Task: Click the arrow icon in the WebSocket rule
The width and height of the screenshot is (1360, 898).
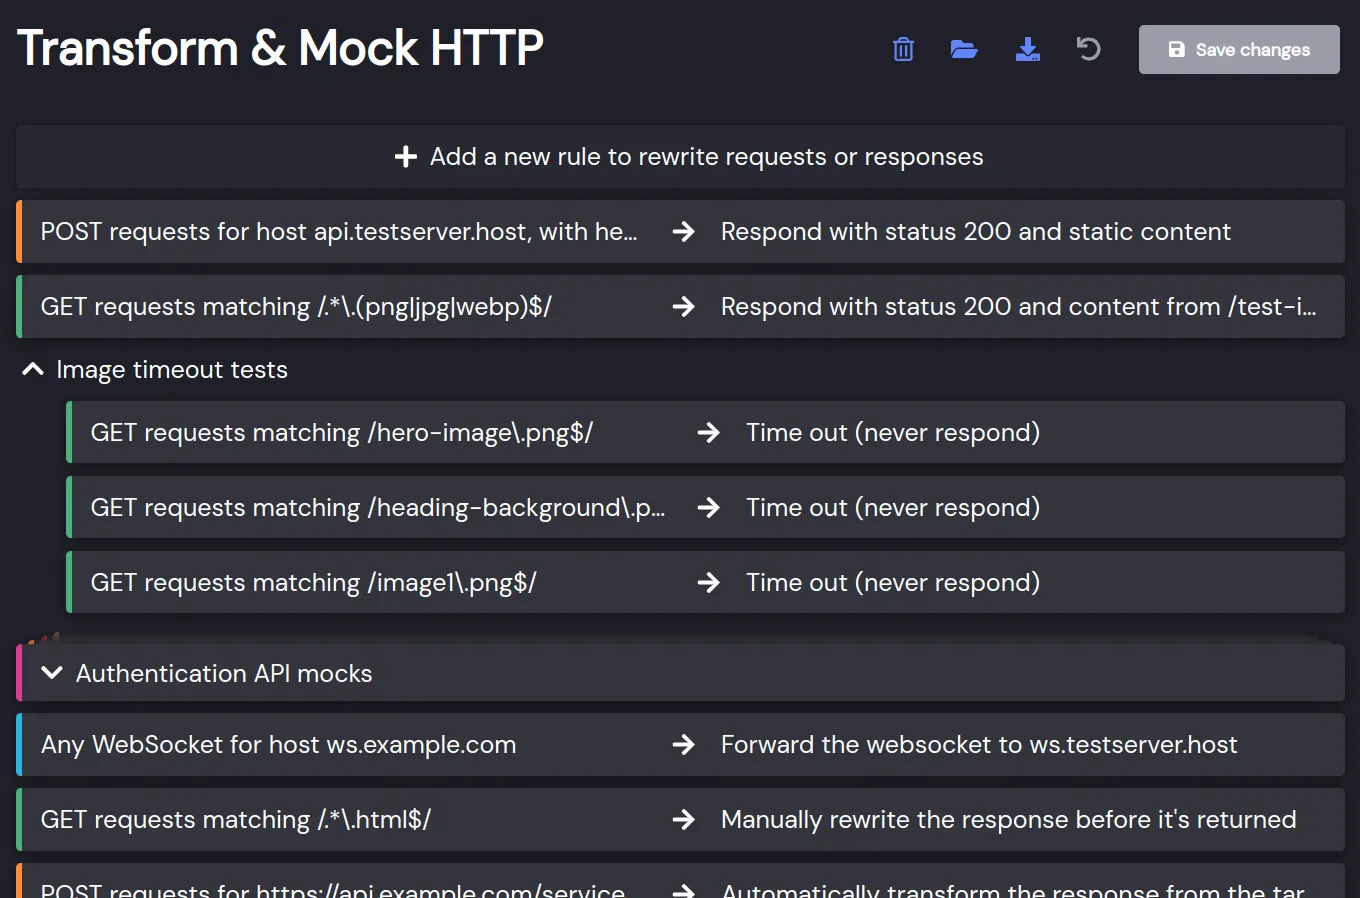Action: (684, 745)
